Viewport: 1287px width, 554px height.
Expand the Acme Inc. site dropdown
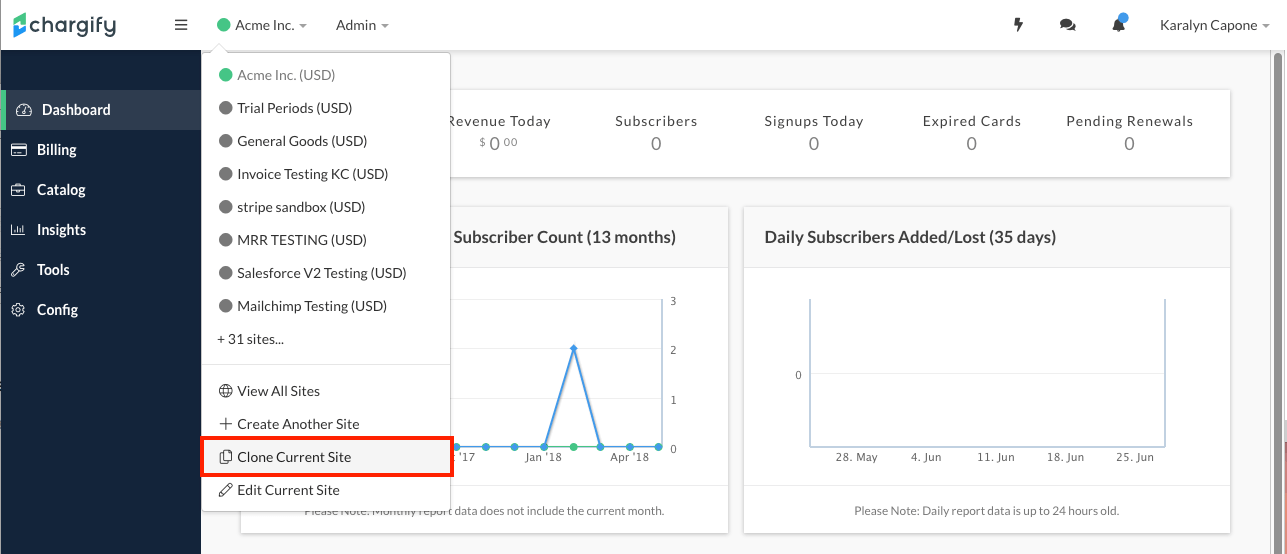tap(263, 25)
